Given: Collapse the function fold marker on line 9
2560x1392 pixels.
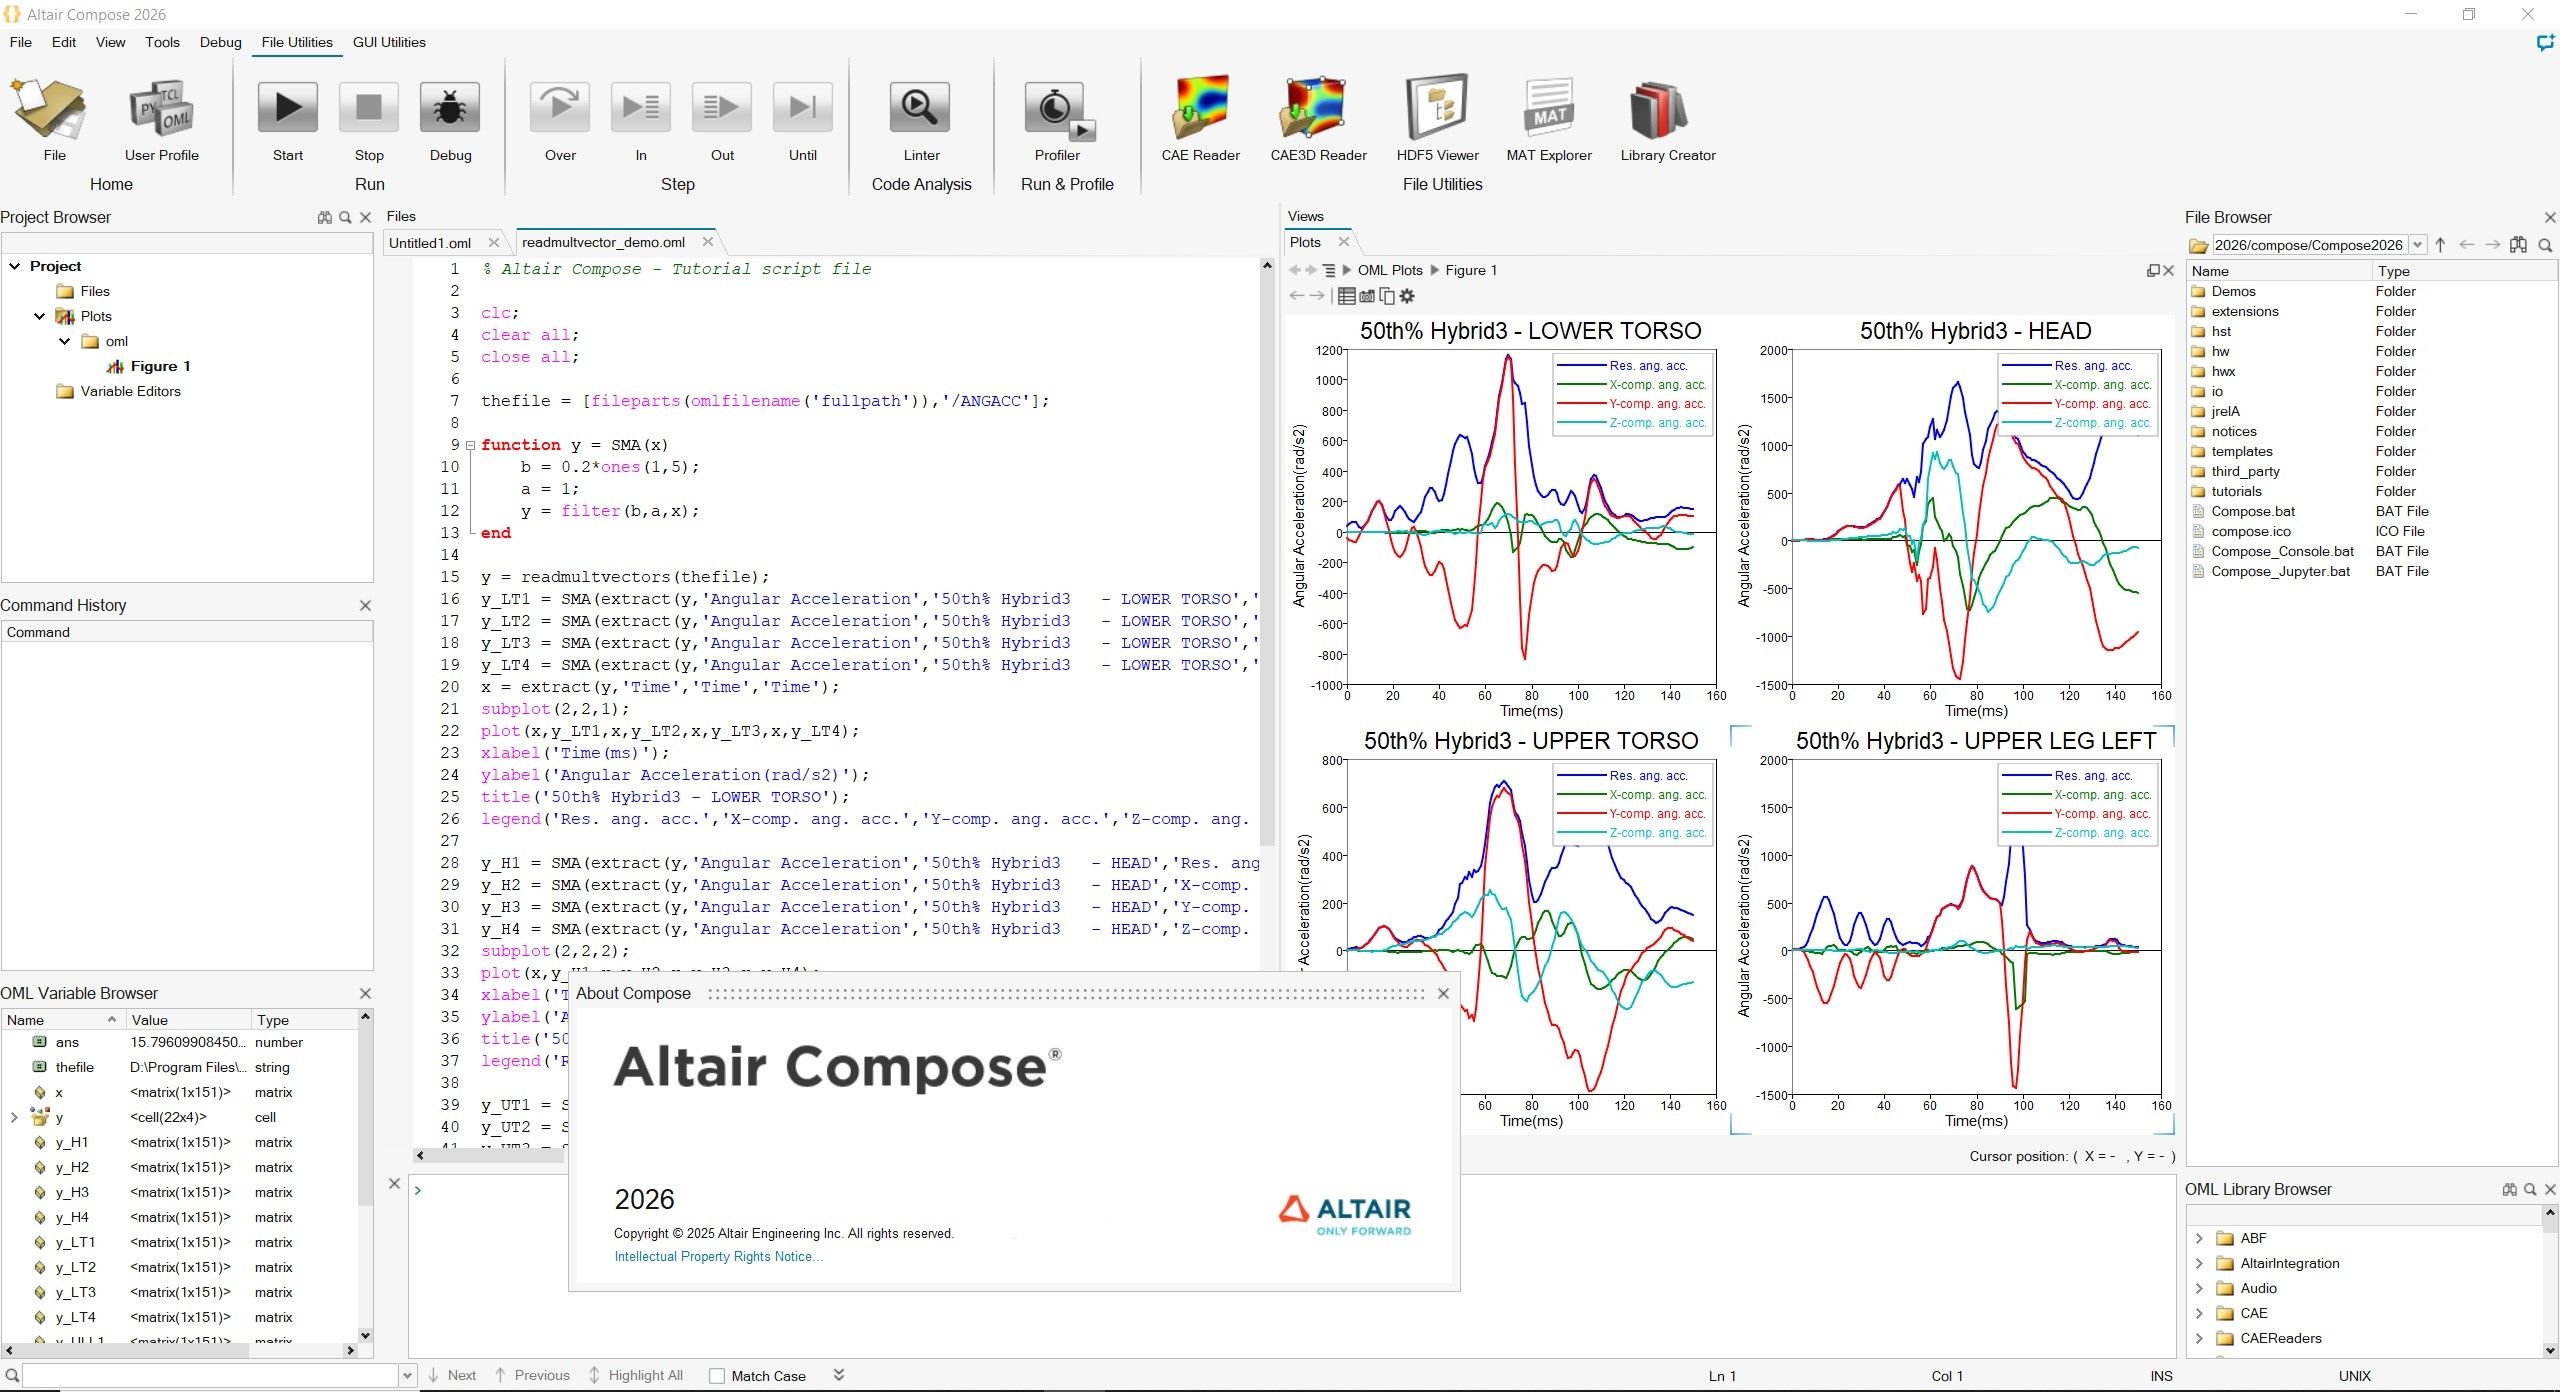Looking at the screenshot, I should (470, 446).
